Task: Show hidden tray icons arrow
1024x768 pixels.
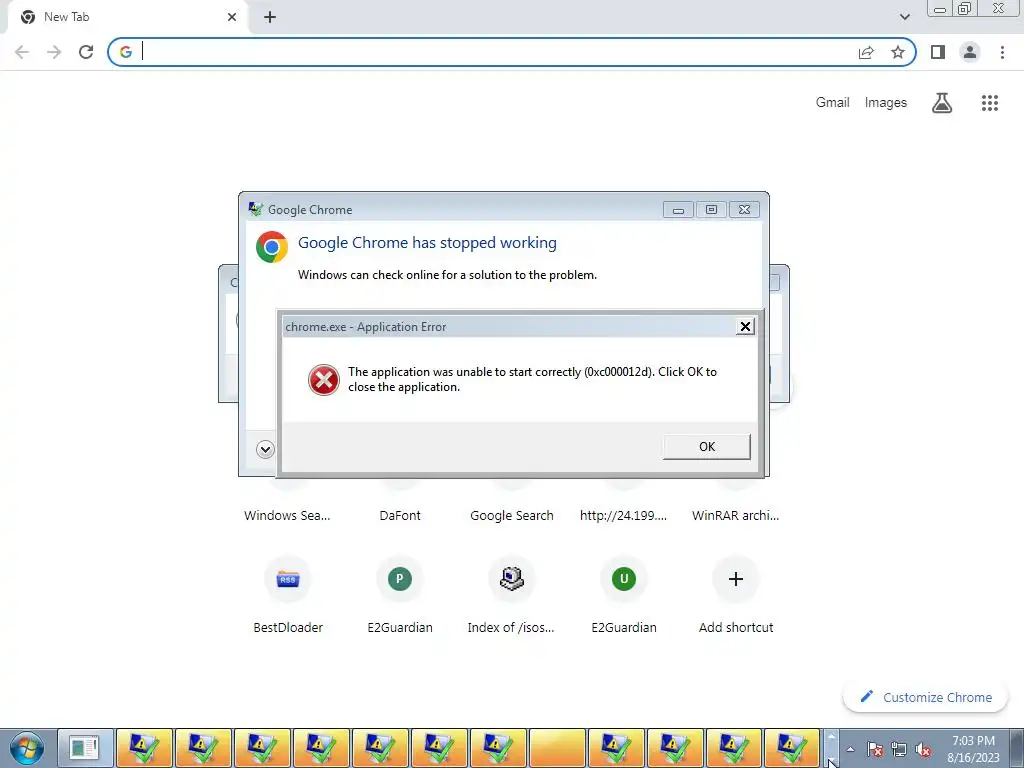Action: pos(850,749)
